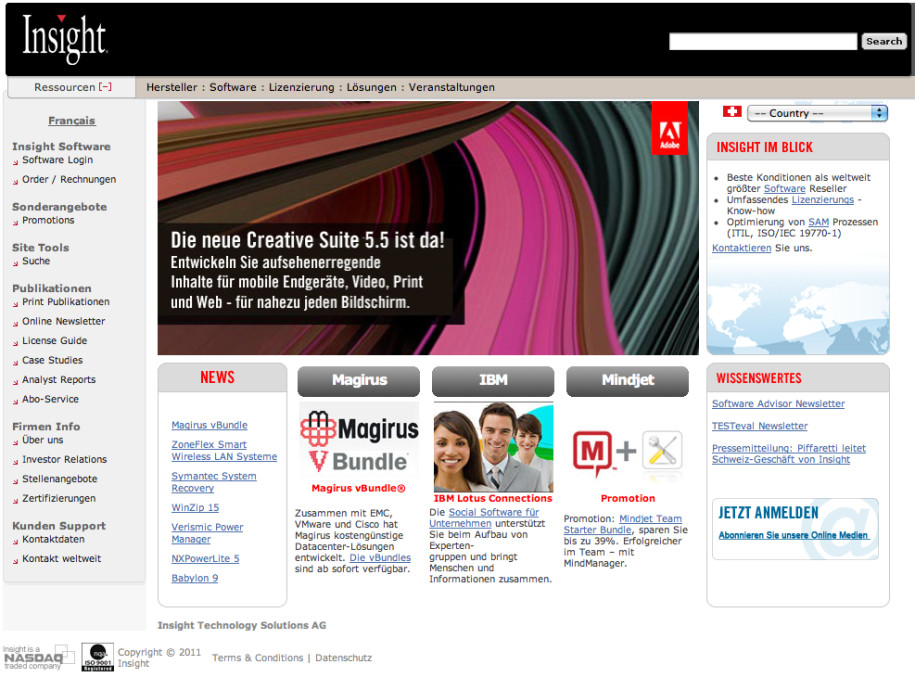Open the Symantec System Recovery news link

213,482
